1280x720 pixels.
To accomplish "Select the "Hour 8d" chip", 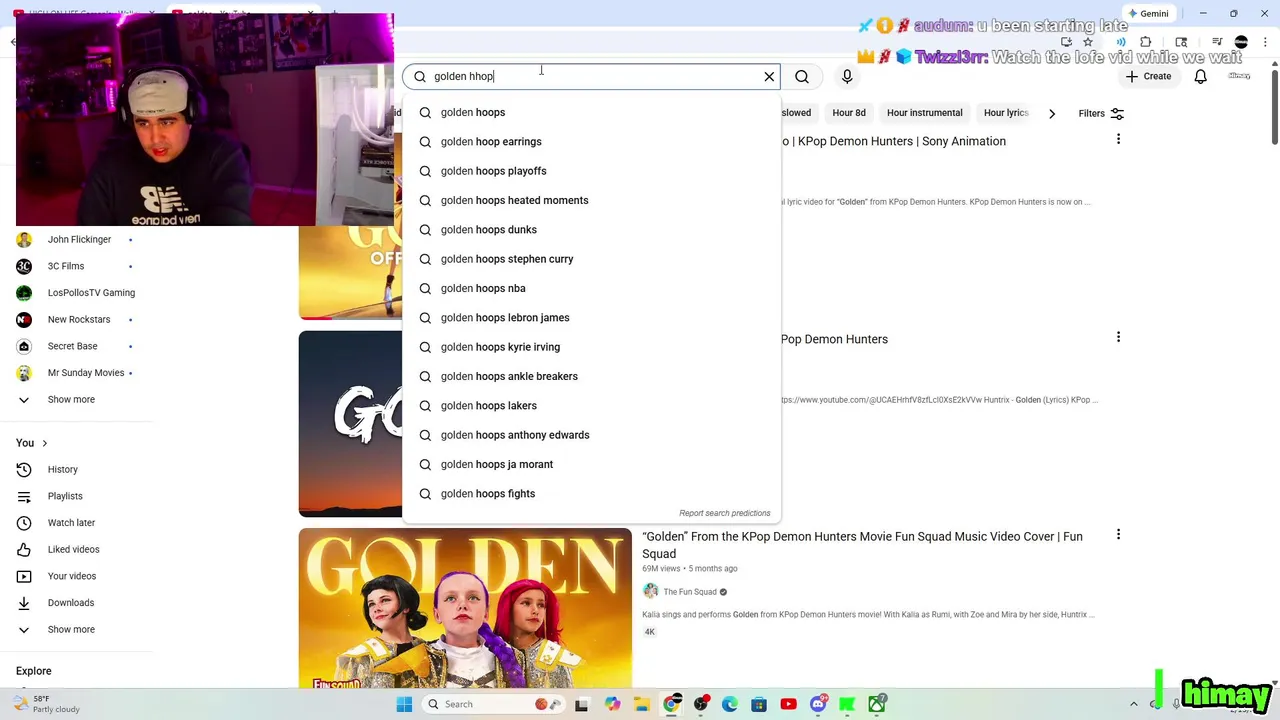I will tap(849, 113).
